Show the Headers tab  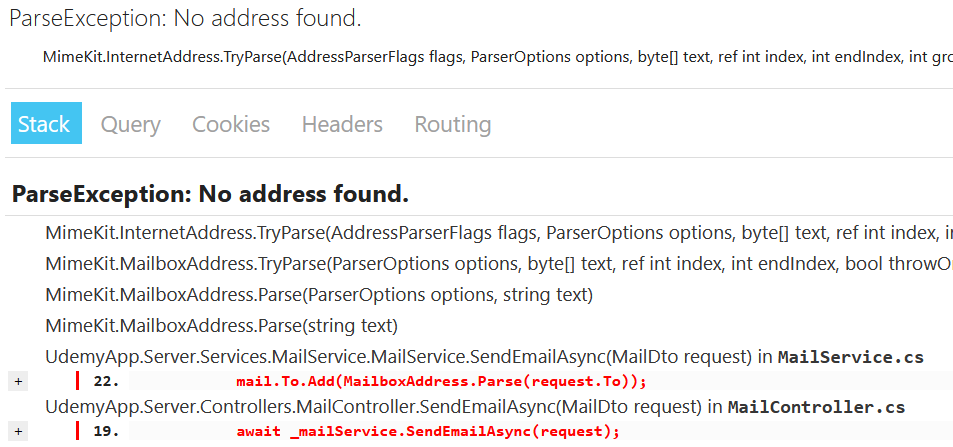342,124
